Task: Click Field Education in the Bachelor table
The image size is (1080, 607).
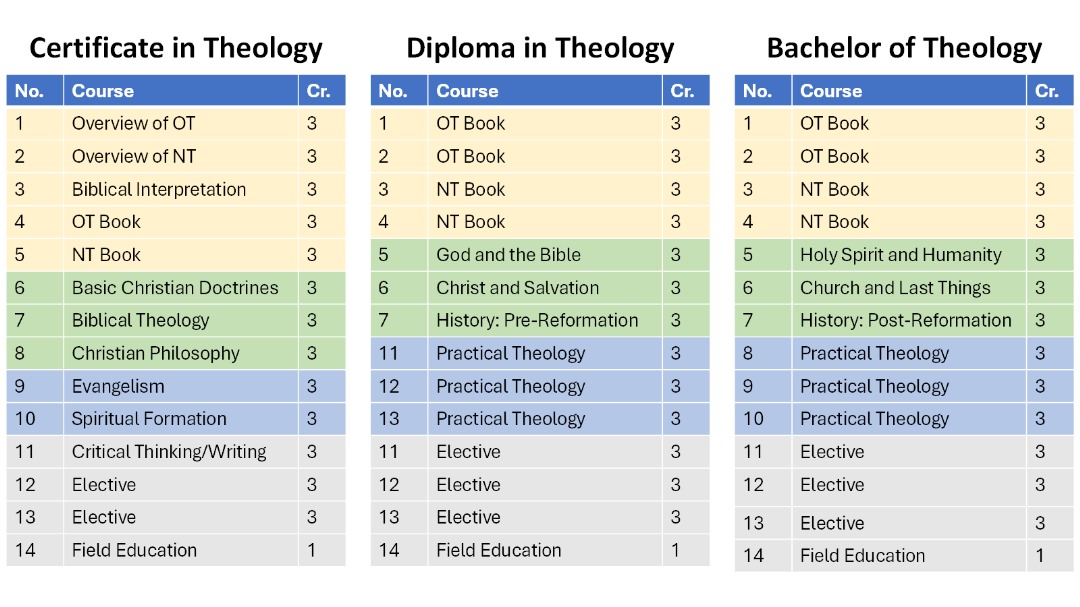Action: click(862, 556)
